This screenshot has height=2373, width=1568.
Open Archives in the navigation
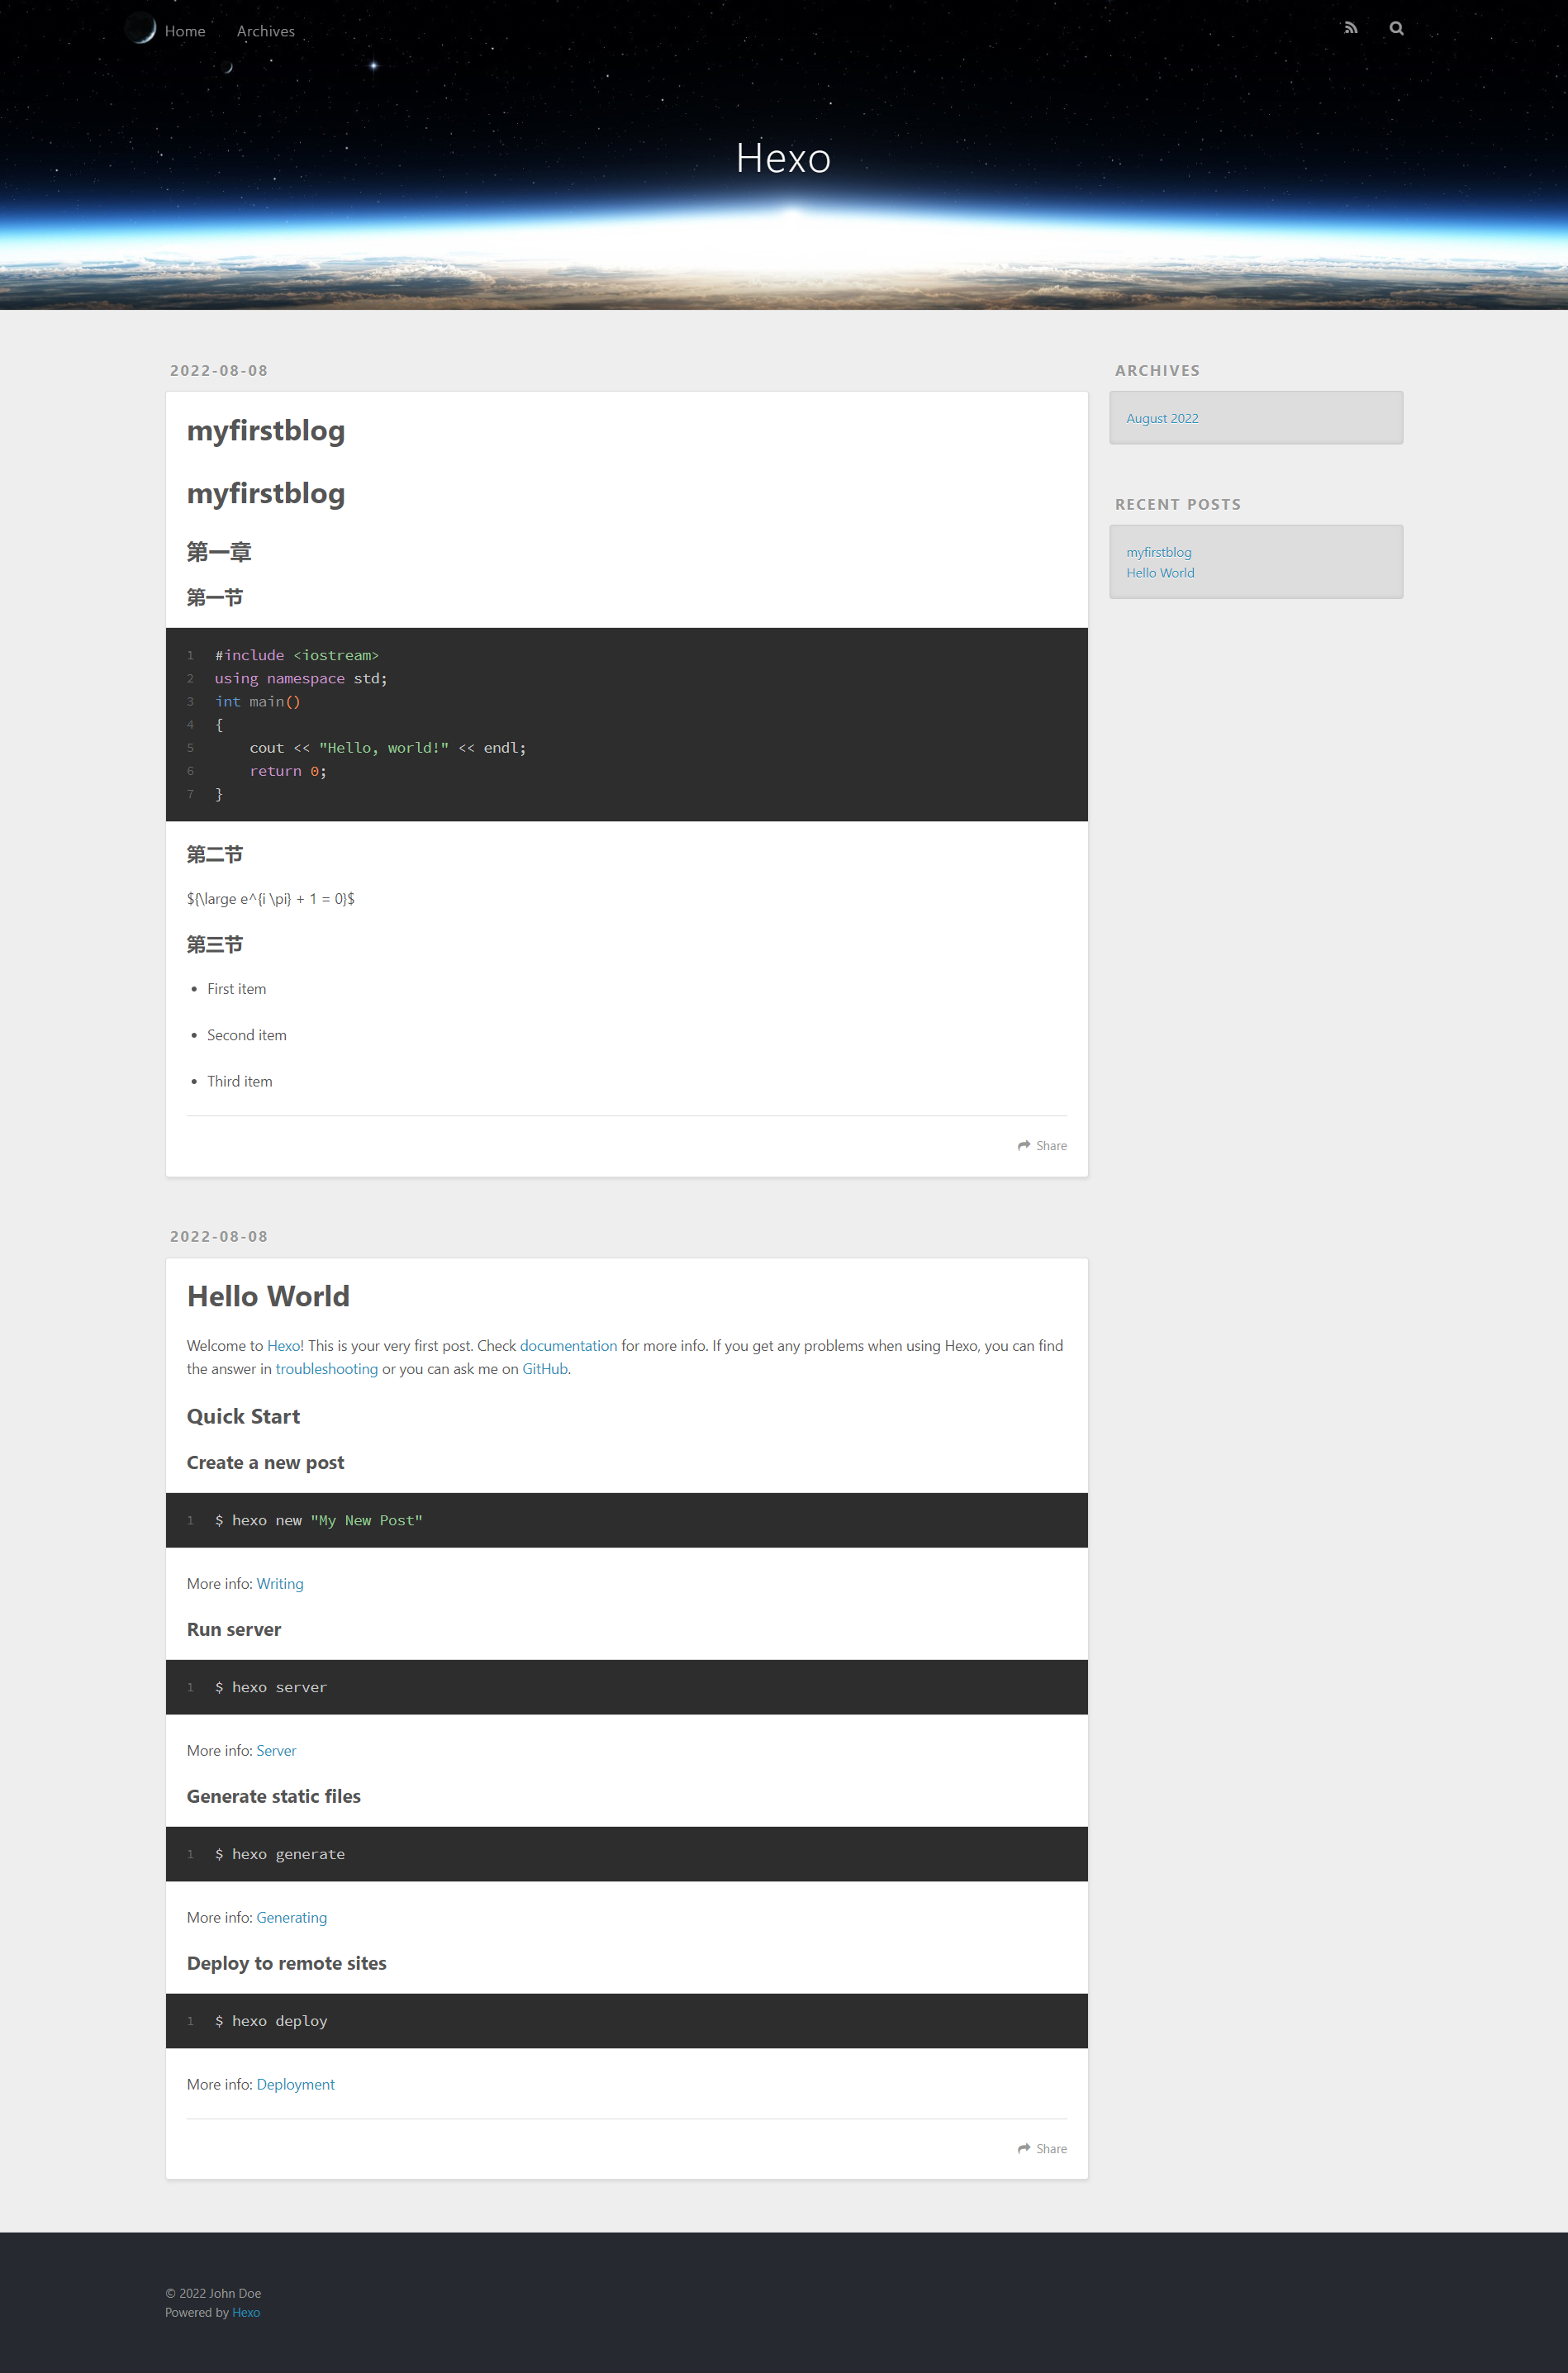(266, 31)
